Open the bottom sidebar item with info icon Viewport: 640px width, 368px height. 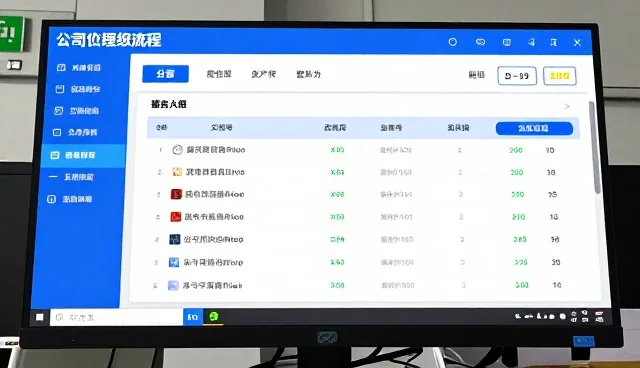pyautogui.click(x=70, y=200)
